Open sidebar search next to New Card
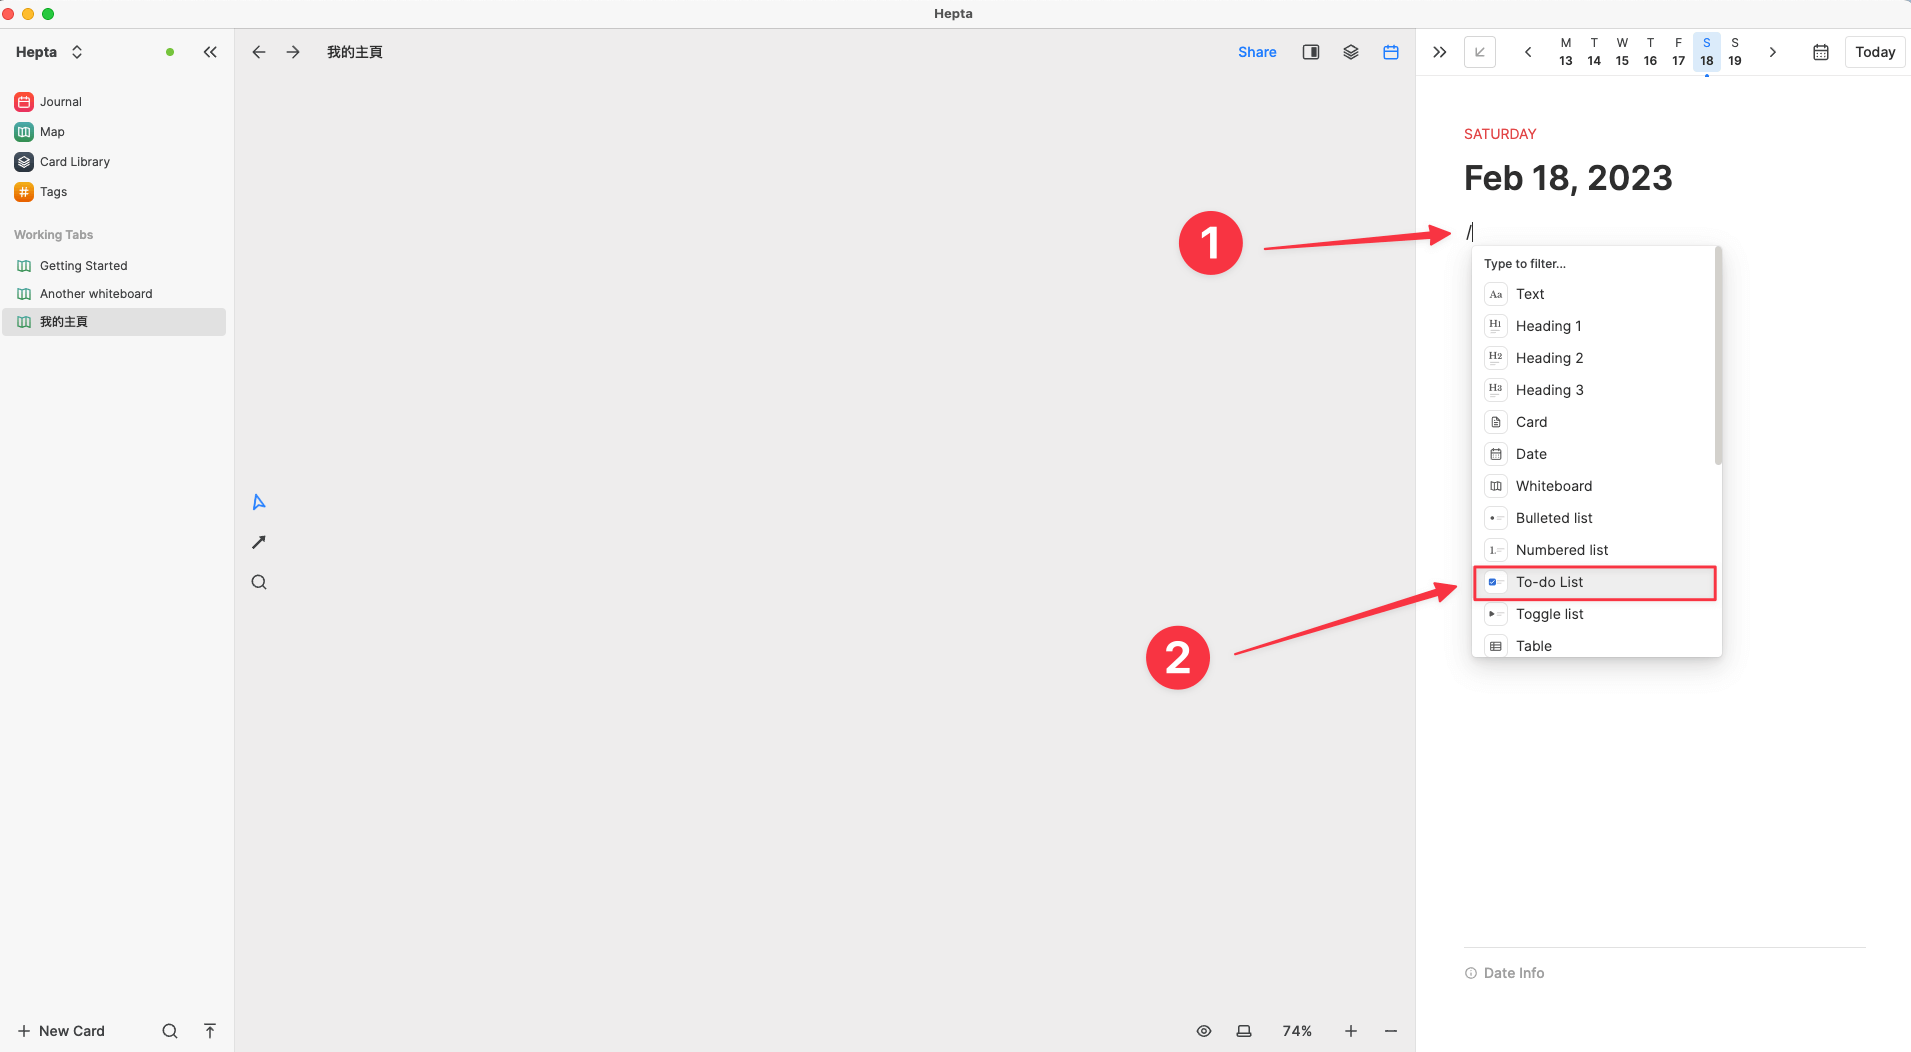 coord(170,1031)
